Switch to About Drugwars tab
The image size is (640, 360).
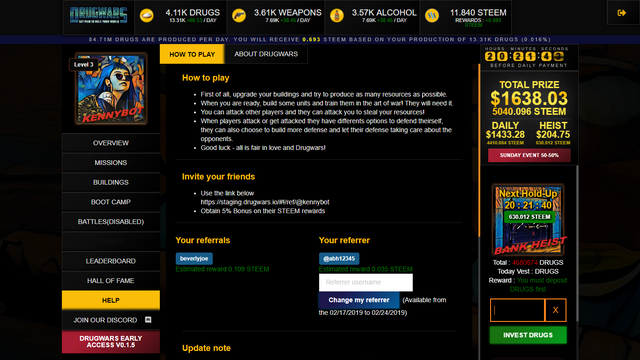[266, 54]
